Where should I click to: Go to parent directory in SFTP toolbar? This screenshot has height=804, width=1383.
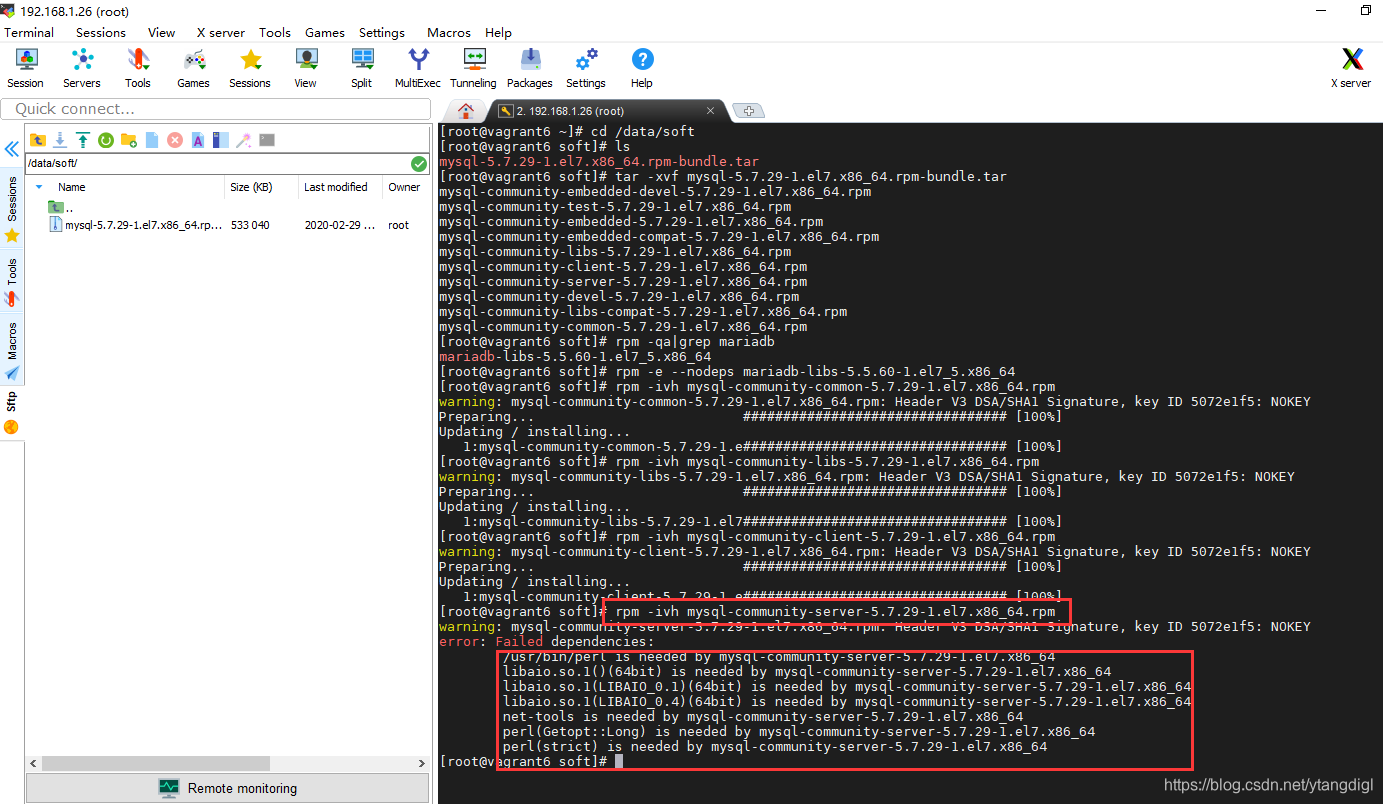[x=38, y=140]
